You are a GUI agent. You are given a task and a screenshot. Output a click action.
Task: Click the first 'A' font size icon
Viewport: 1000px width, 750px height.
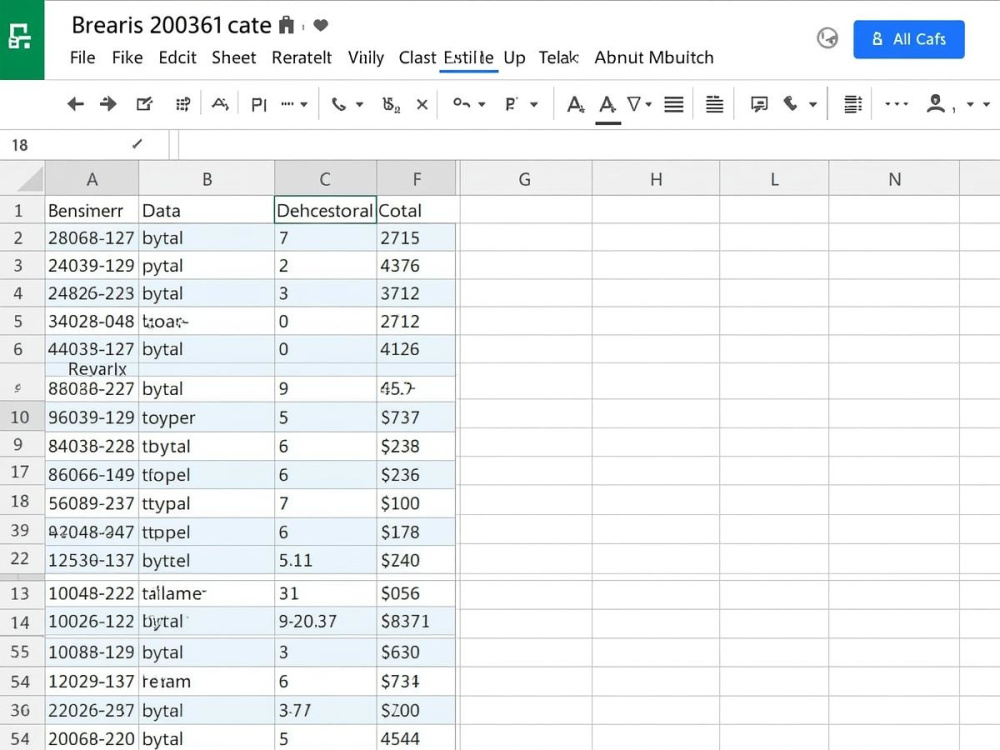(575, 104)
